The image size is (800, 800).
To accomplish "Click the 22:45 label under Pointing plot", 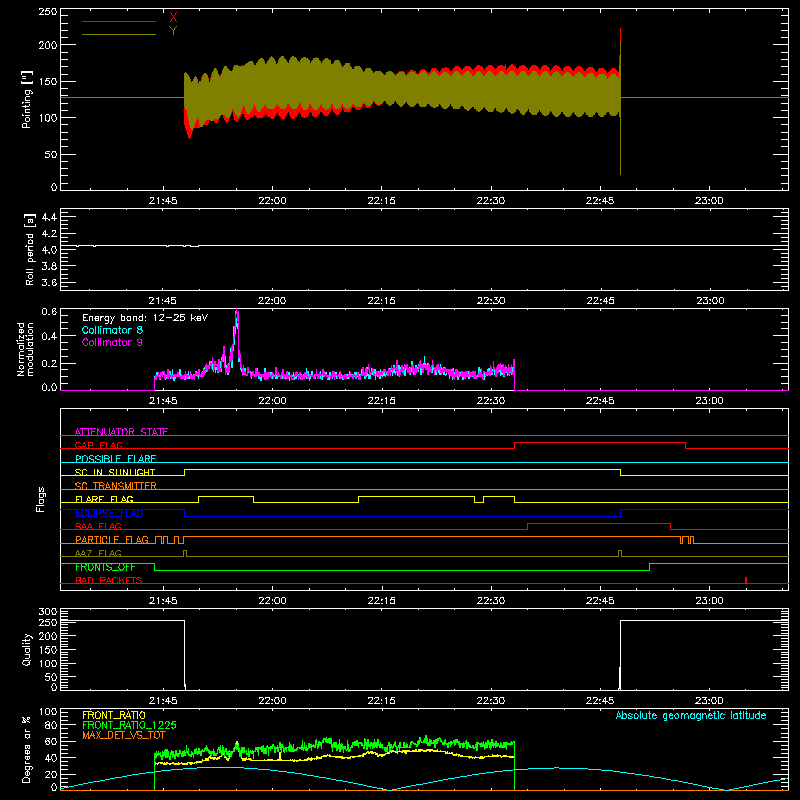I will pyautogui.click(x=600, y=201).
